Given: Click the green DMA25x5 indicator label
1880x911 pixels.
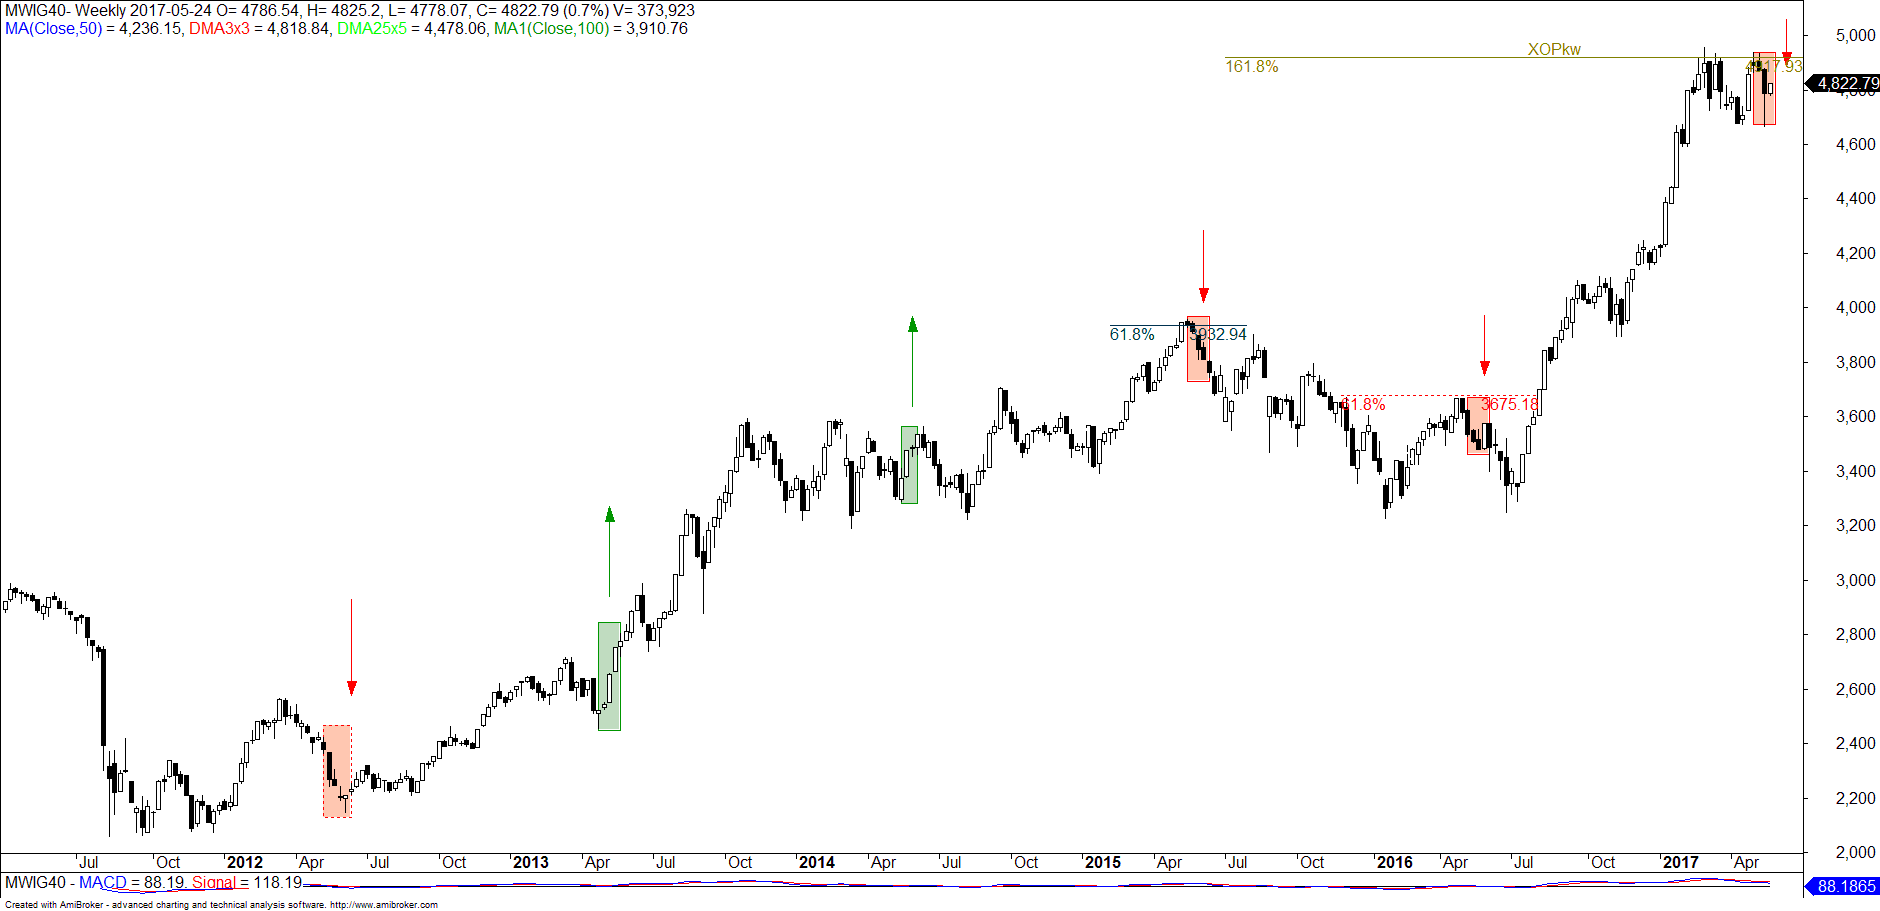Looking at the screenshot, I should click(371, 29).
